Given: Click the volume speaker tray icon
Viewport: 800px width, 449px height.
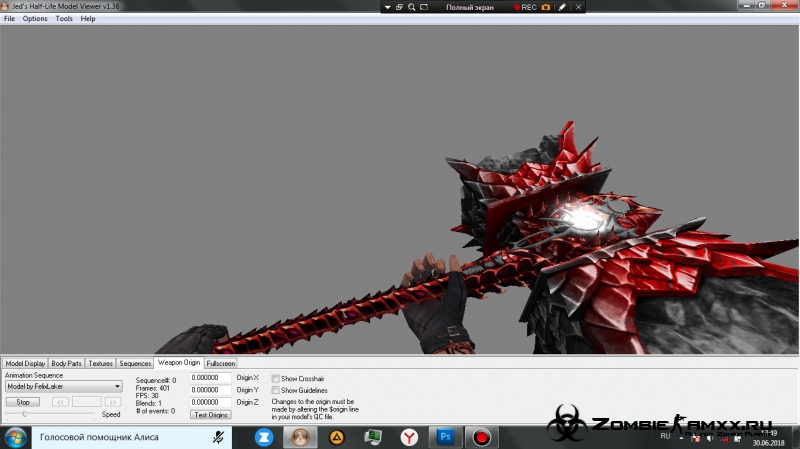Looking at the screenshot, I should [x=710, y=439].
